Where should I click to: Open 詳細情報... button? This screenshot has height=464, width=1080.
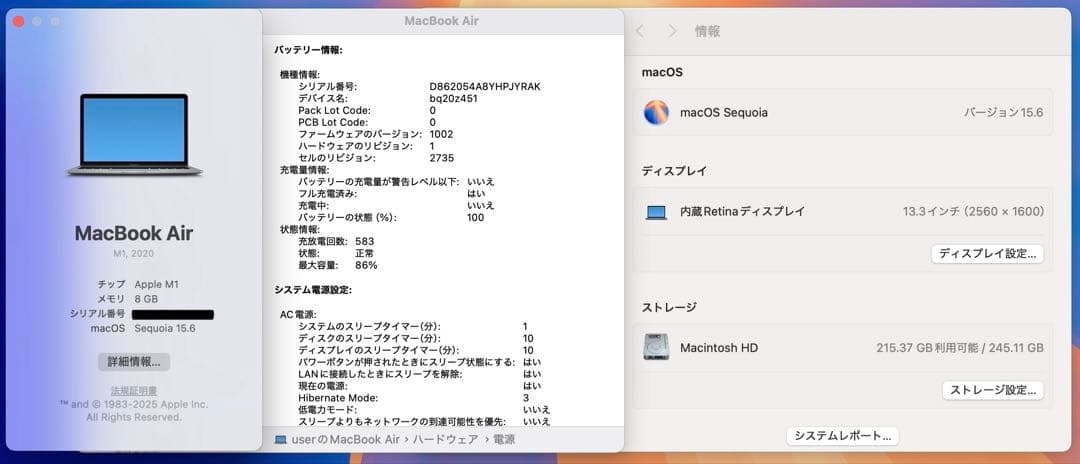tap(134, 361)
